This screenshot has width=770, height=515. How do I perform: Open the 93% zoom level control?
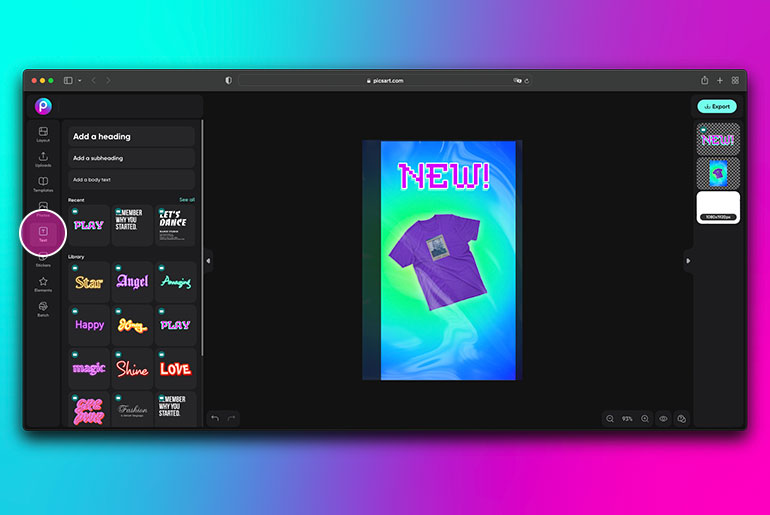click(x=627, y=419)
